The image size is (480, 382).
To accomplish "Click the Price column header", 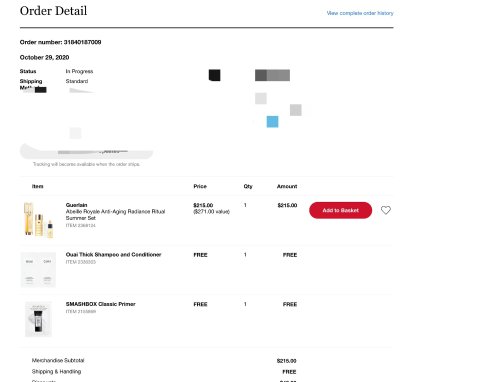I will pos(200,186).
